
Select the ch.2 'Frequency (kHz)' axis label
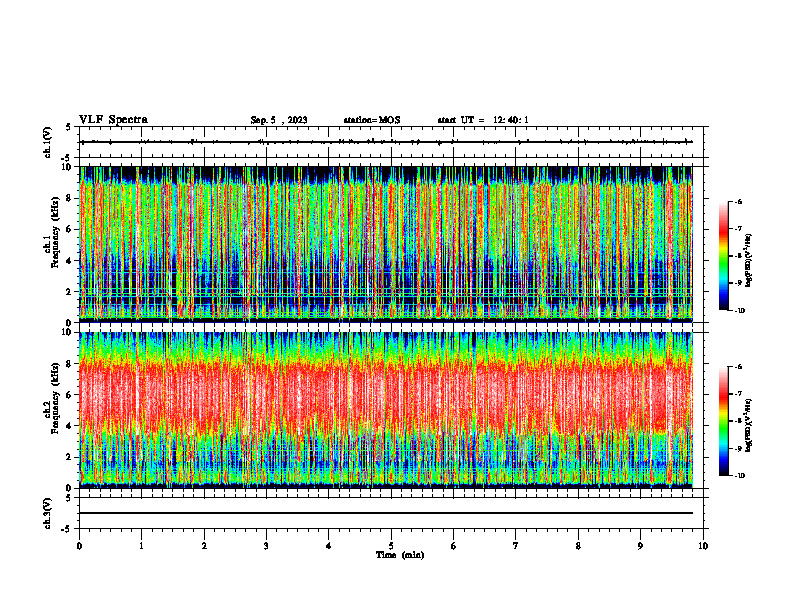tap(55, 398)
